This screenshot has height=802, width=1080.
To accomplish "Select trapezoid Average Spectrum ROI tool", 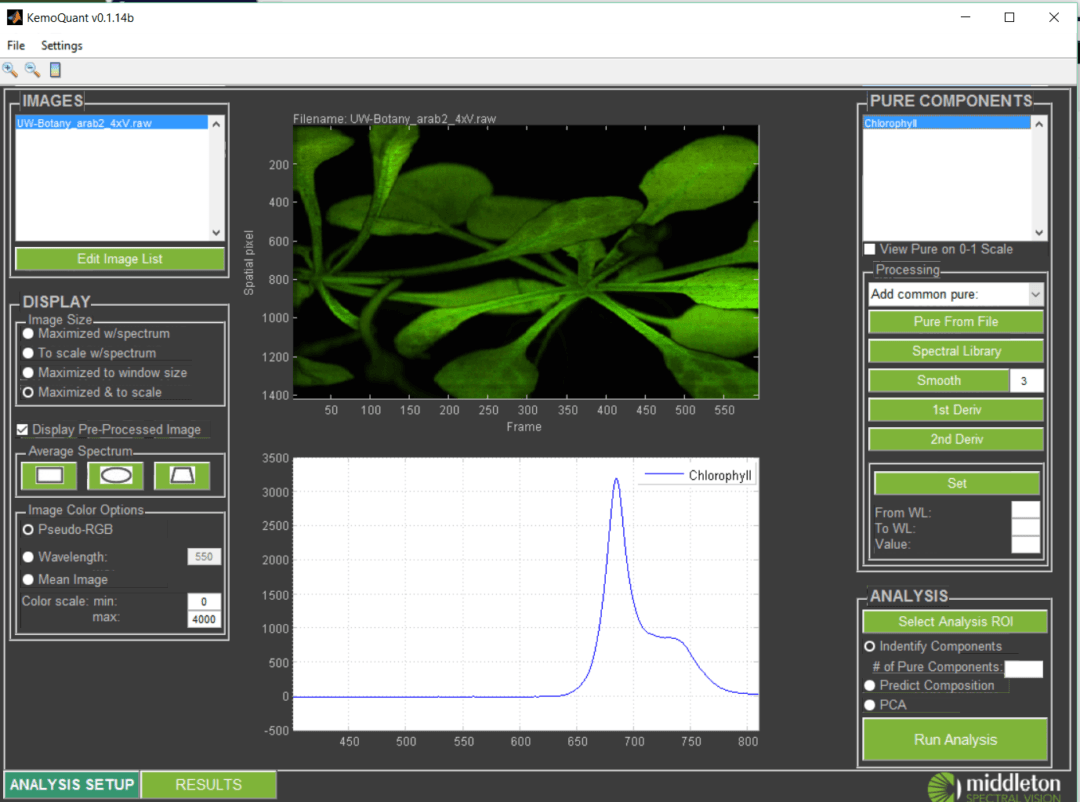I will pos(181,476).
